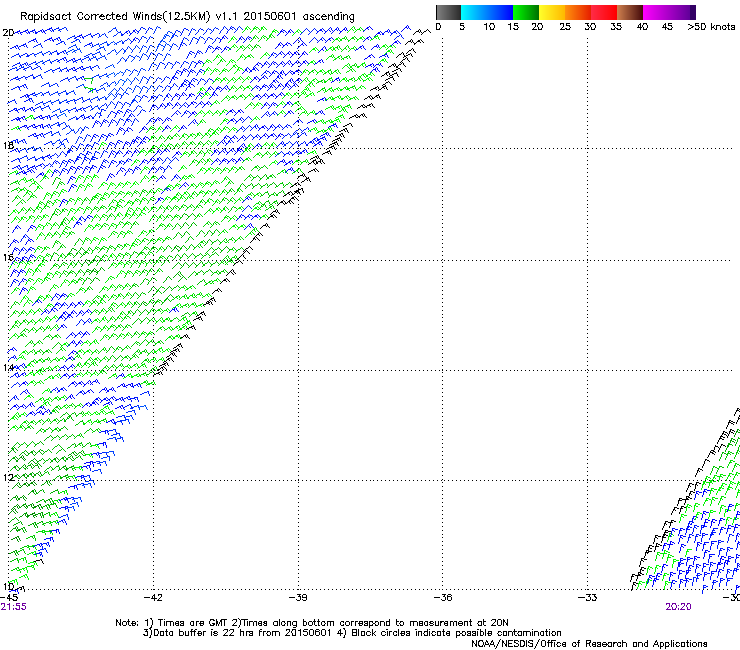
Task: Click latitude label '14' on left axis
Action: [8, 367]
